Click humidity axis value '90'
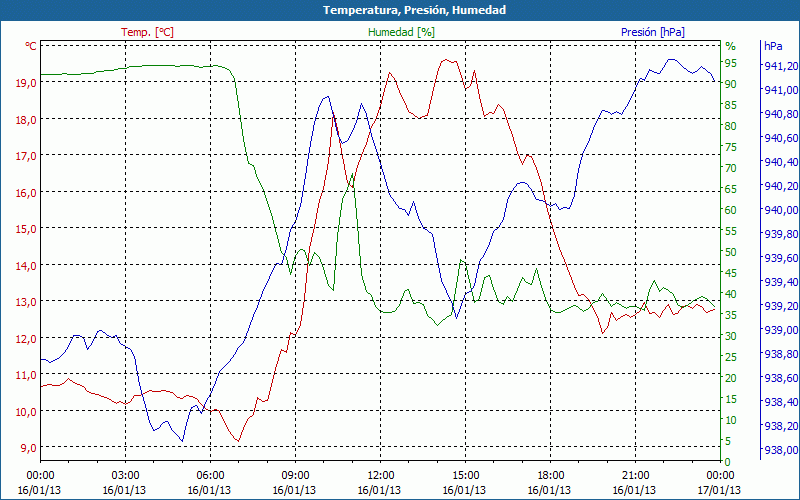Image resolution: width=800 pixels, height=500 pixels. pos(731,84)
